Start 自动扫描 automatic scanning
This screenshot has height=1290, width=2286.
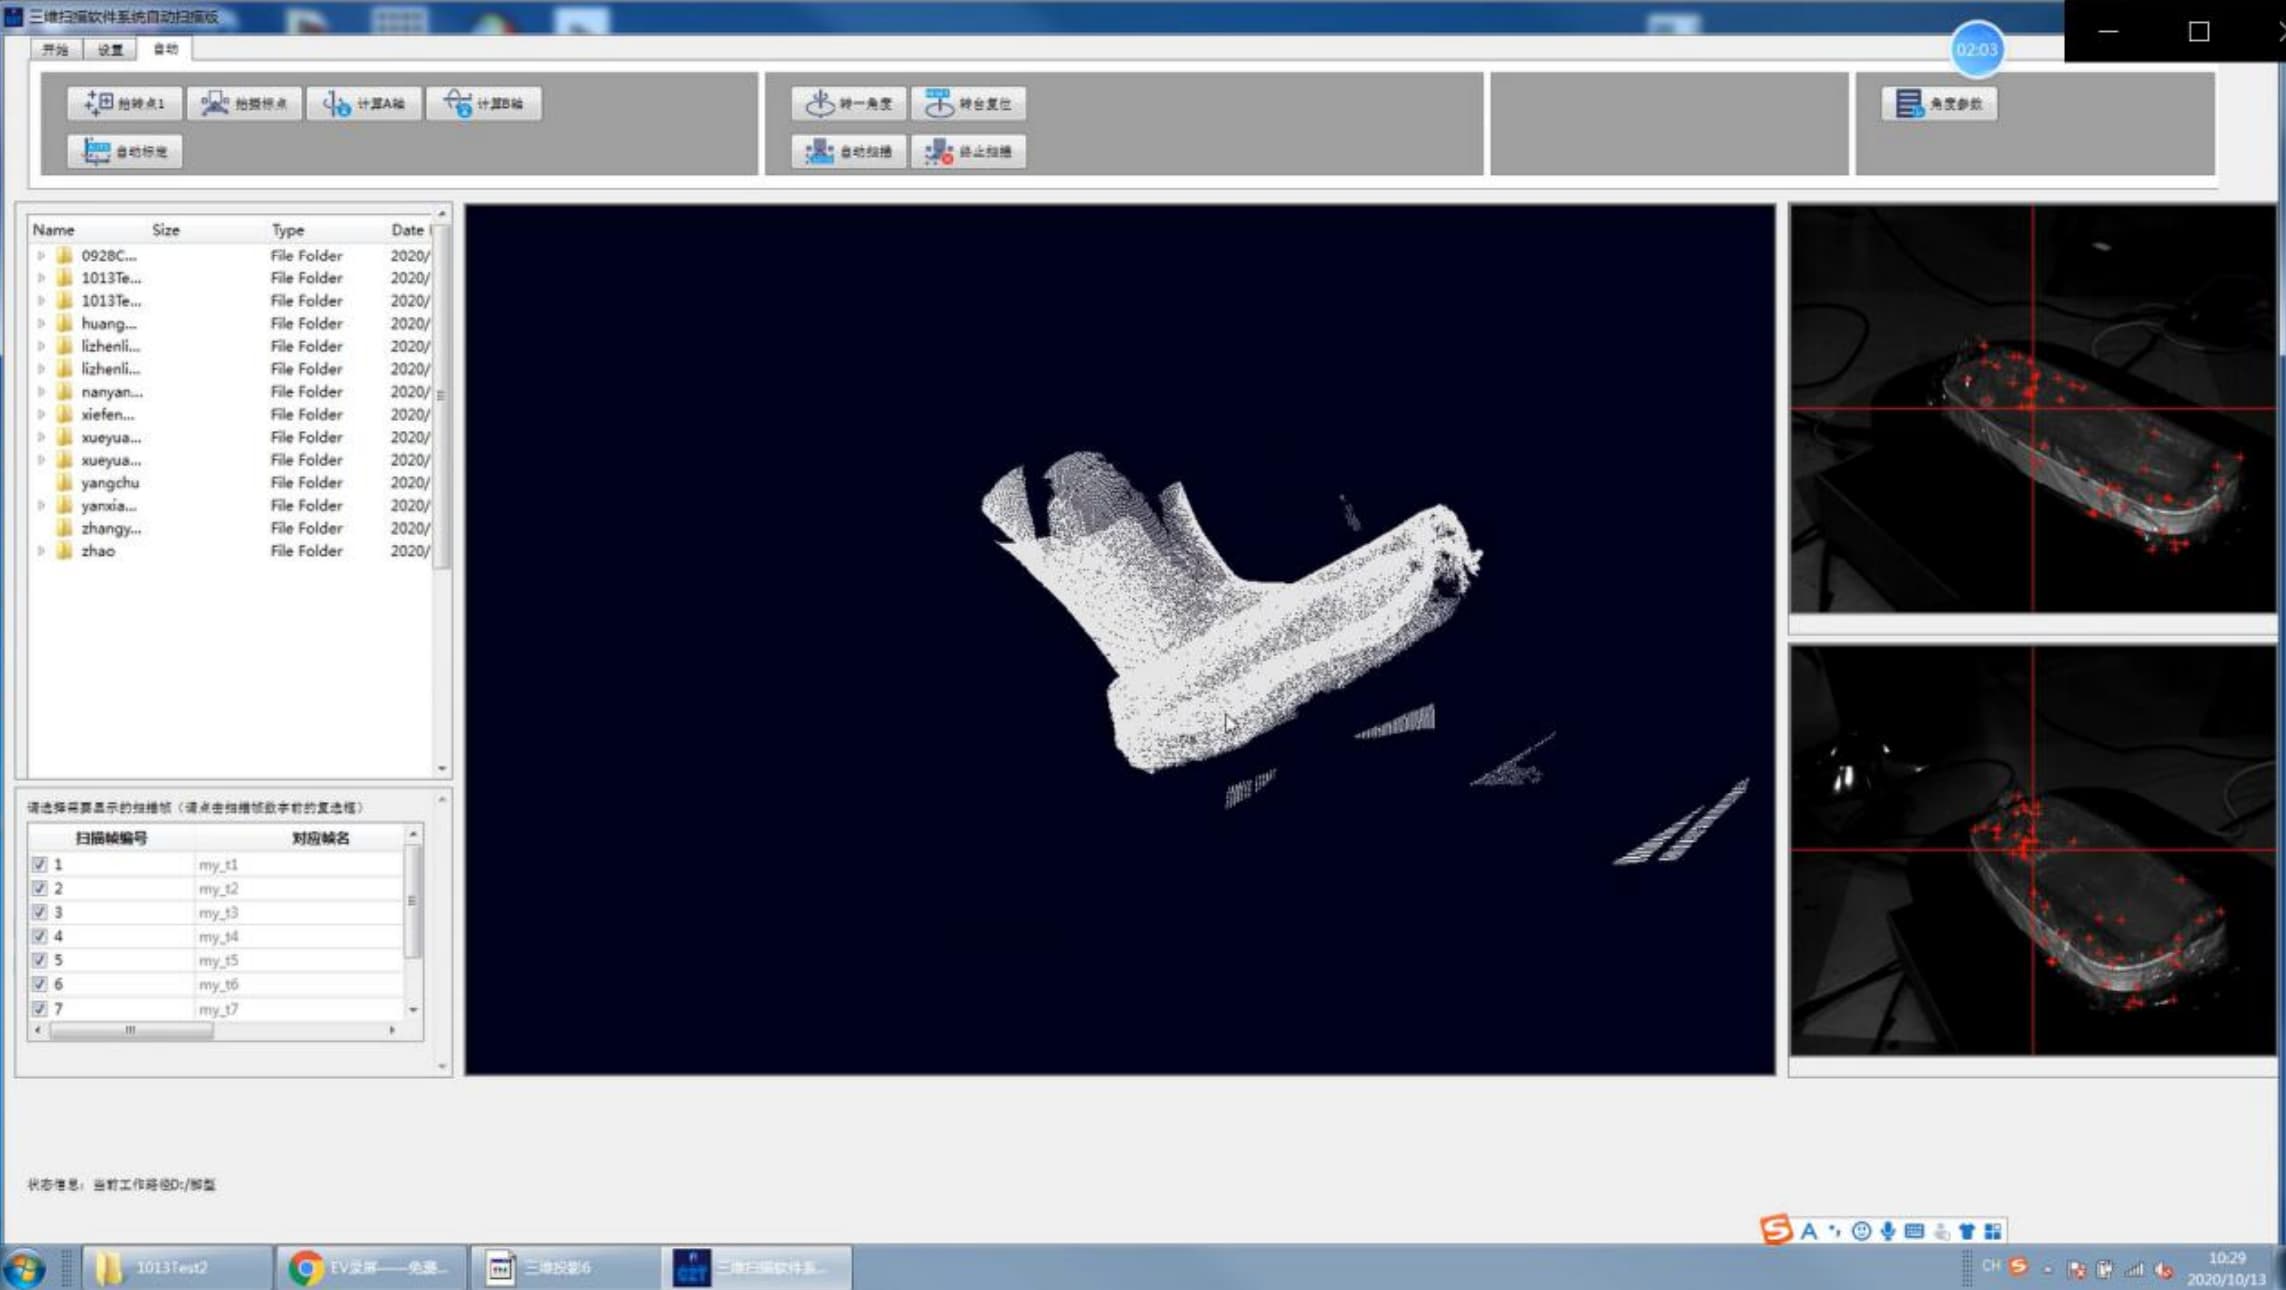pyautogui.click(x=849, y=152)
